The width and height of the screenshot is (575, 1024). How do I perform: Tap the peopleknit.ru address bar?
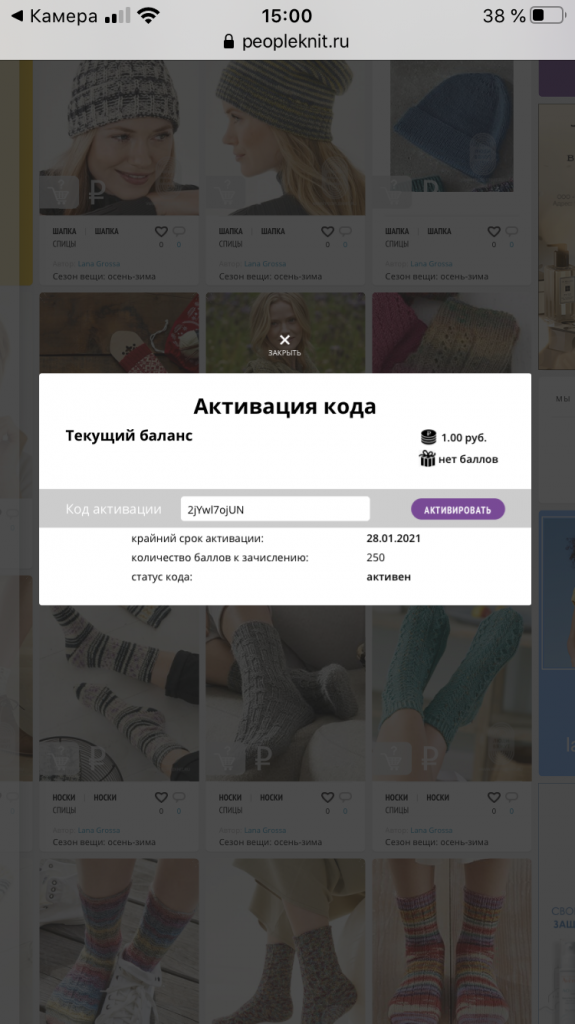tap(287, 42)
